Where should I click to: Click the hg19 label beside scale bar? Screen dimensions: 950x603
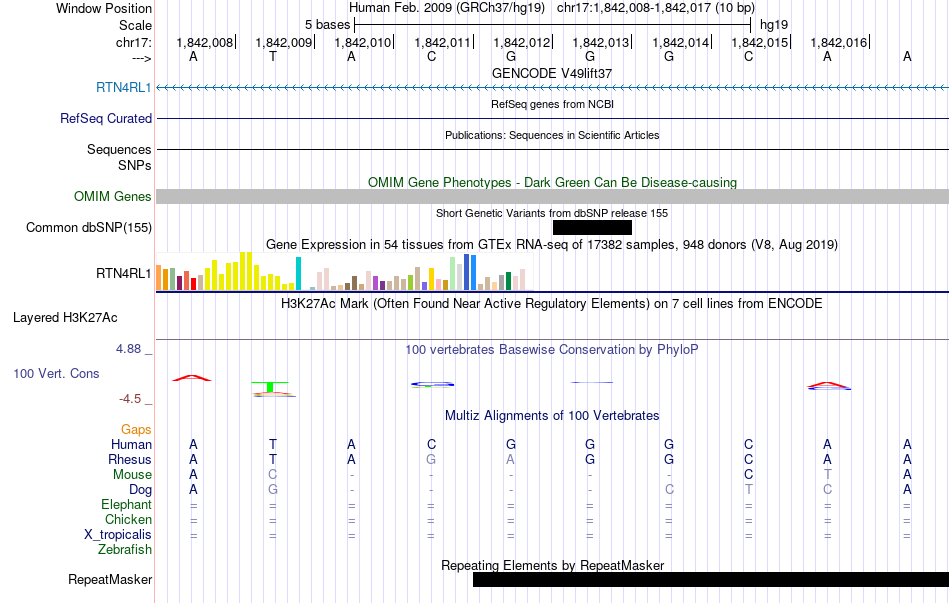pyautogui.click(x=774, y=25)
